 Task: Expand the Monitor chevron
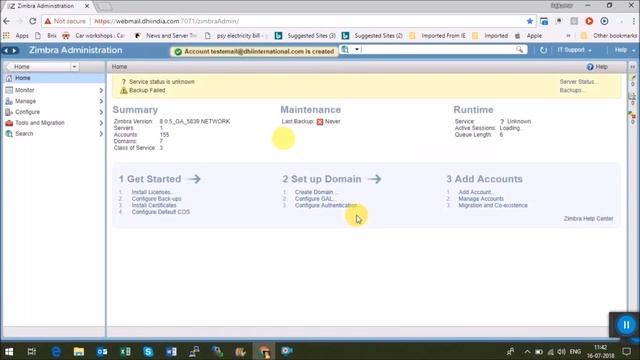101,90
